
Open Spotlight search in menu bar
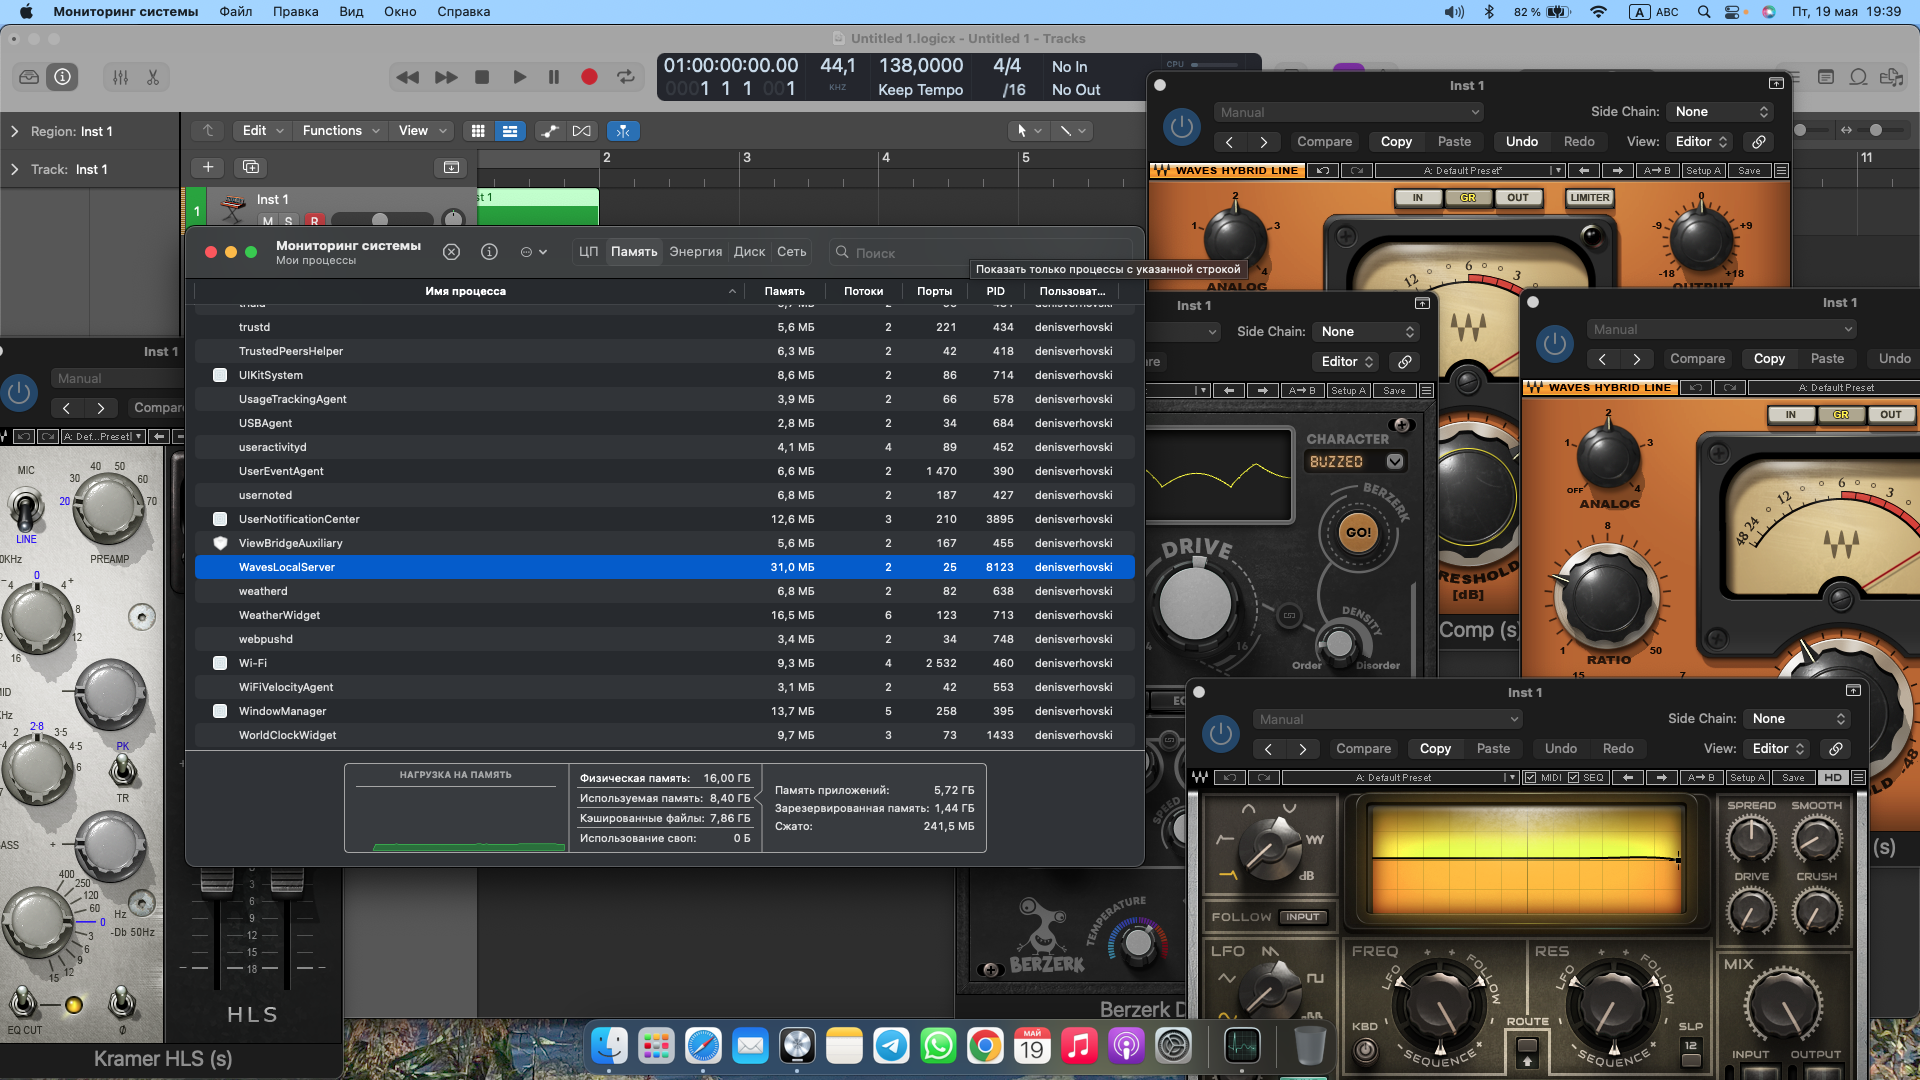pyautogui.click(x=1704, y=12)
